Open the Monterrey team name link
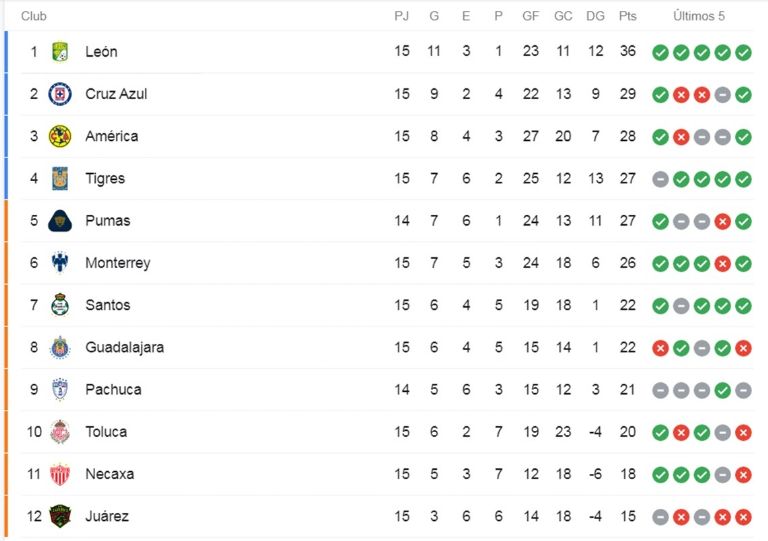768x541 pixels. pos(117,263)
